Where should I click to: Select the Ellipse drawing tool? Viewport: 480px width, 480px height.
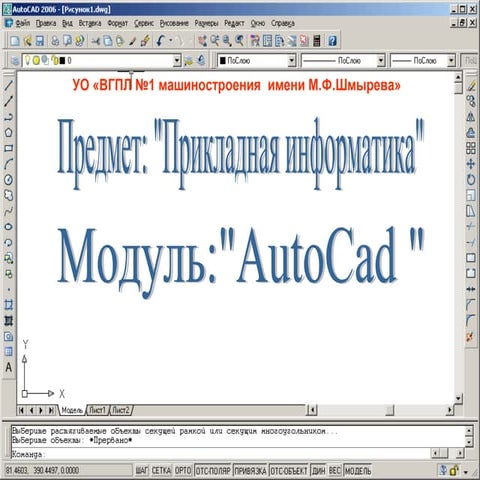pos(9,227)
